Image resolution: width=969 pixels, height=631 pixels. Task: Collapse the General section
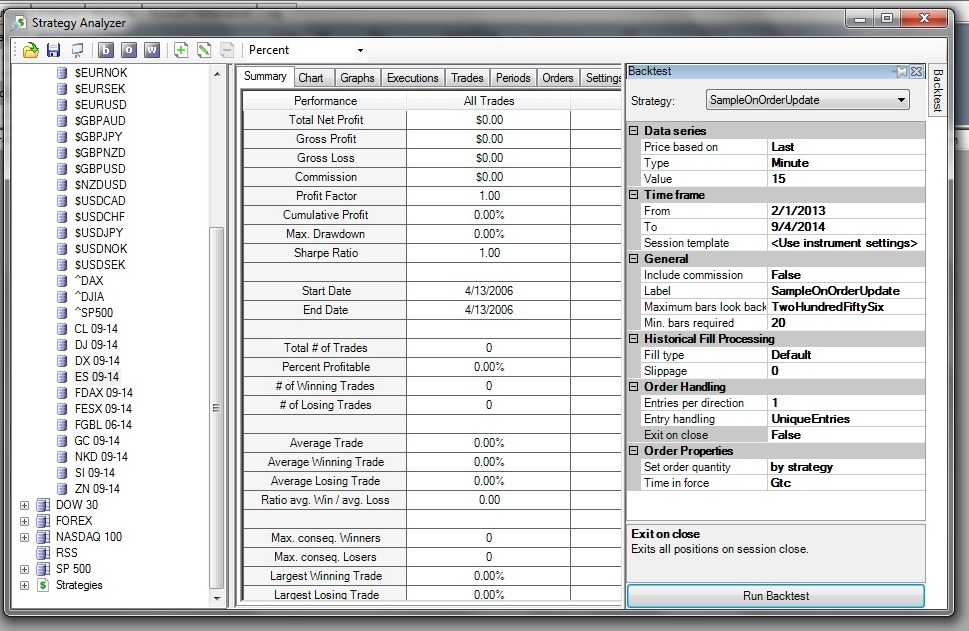pyautogui.click(x=633, y=259)
